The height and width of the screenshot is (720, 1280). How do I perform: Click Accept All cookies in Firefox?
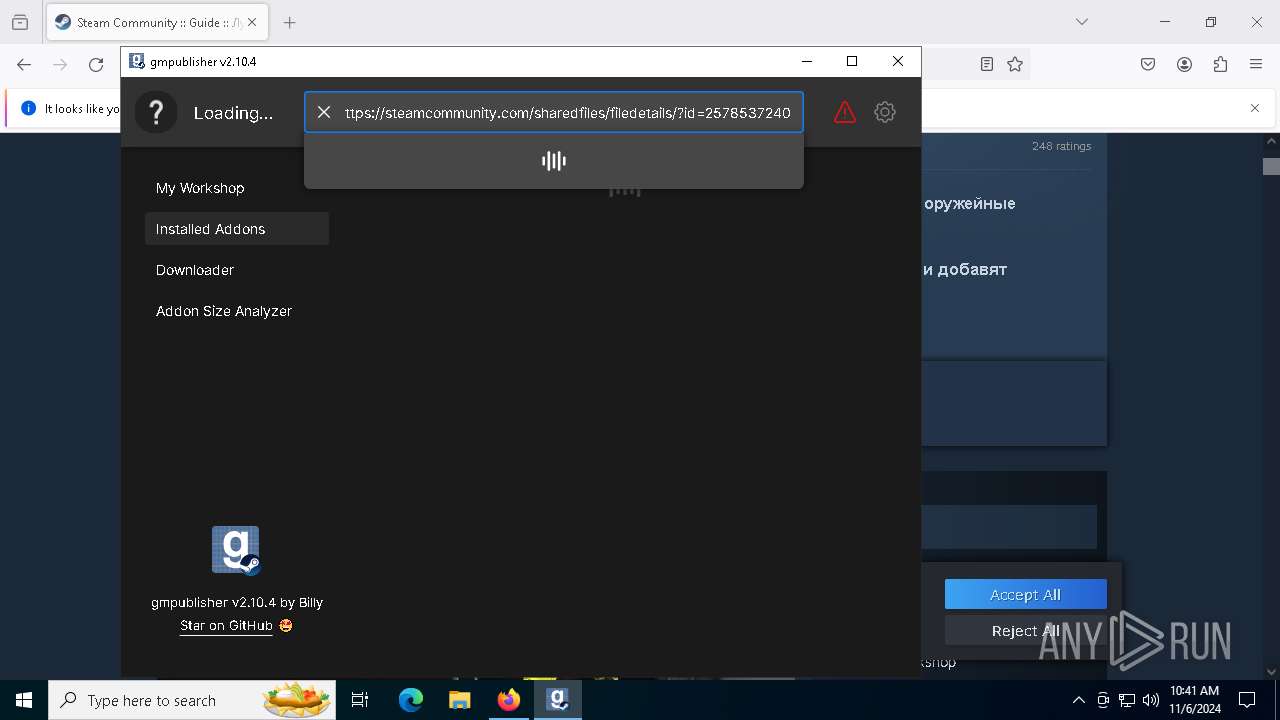tap(1025, 594)
